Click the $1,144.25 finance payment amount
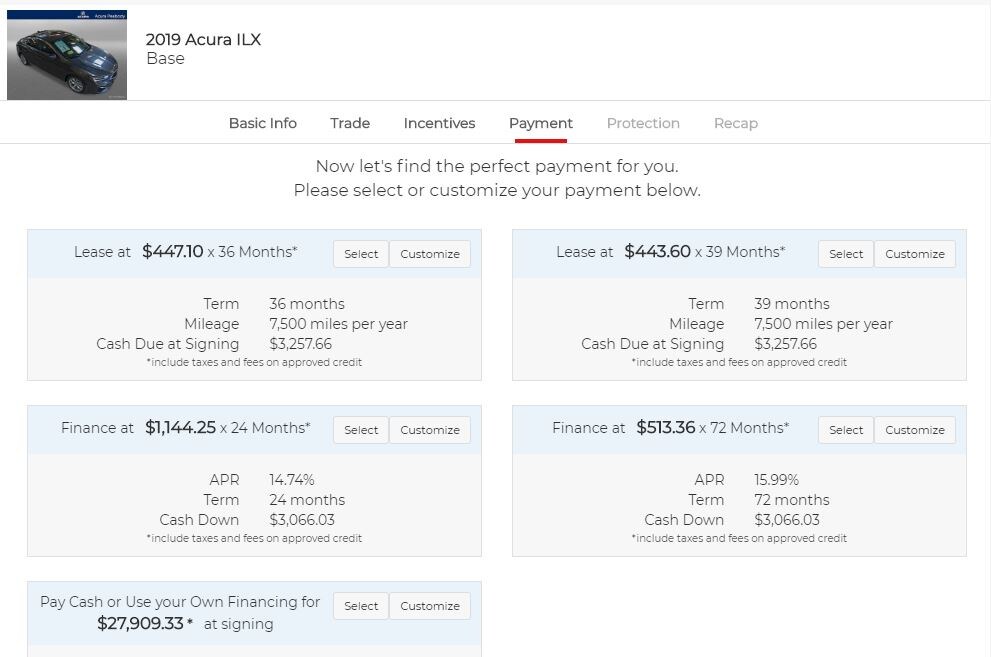This screenshot has height=657, width=991. tap(180, 428)
